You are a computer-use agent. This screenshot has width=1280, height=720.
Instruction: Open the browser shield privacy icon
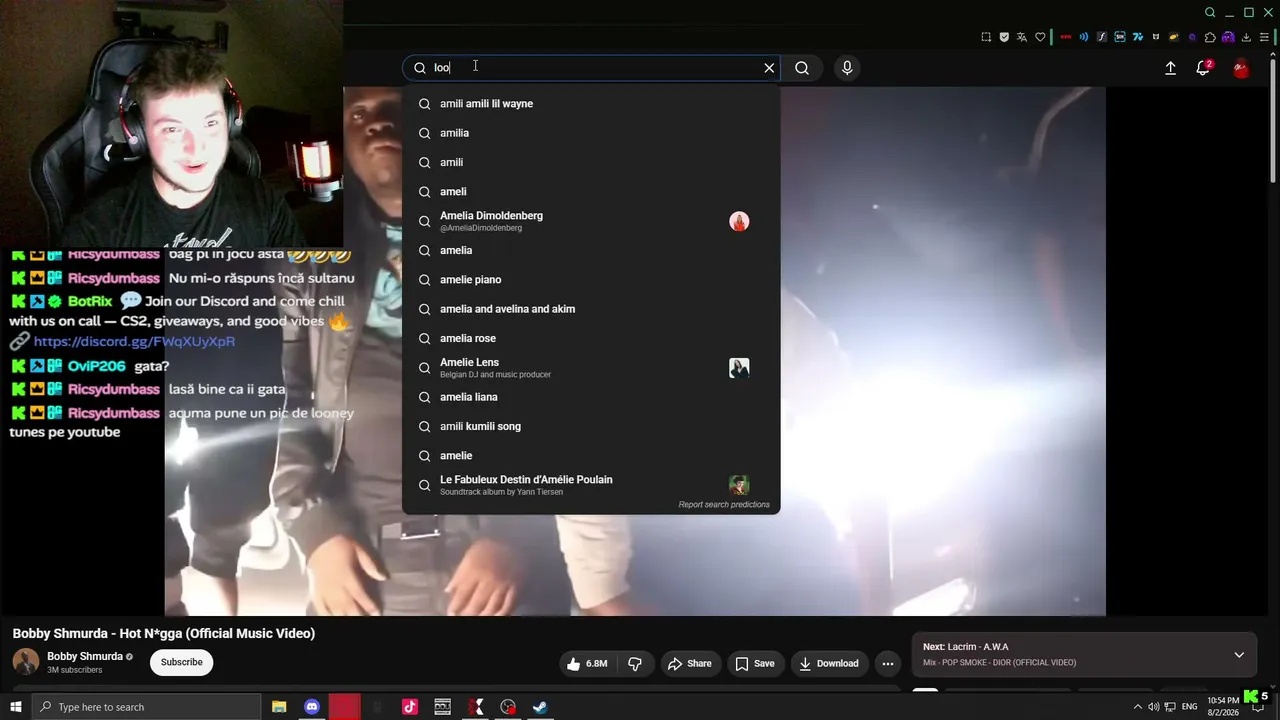pos(1004,37)
